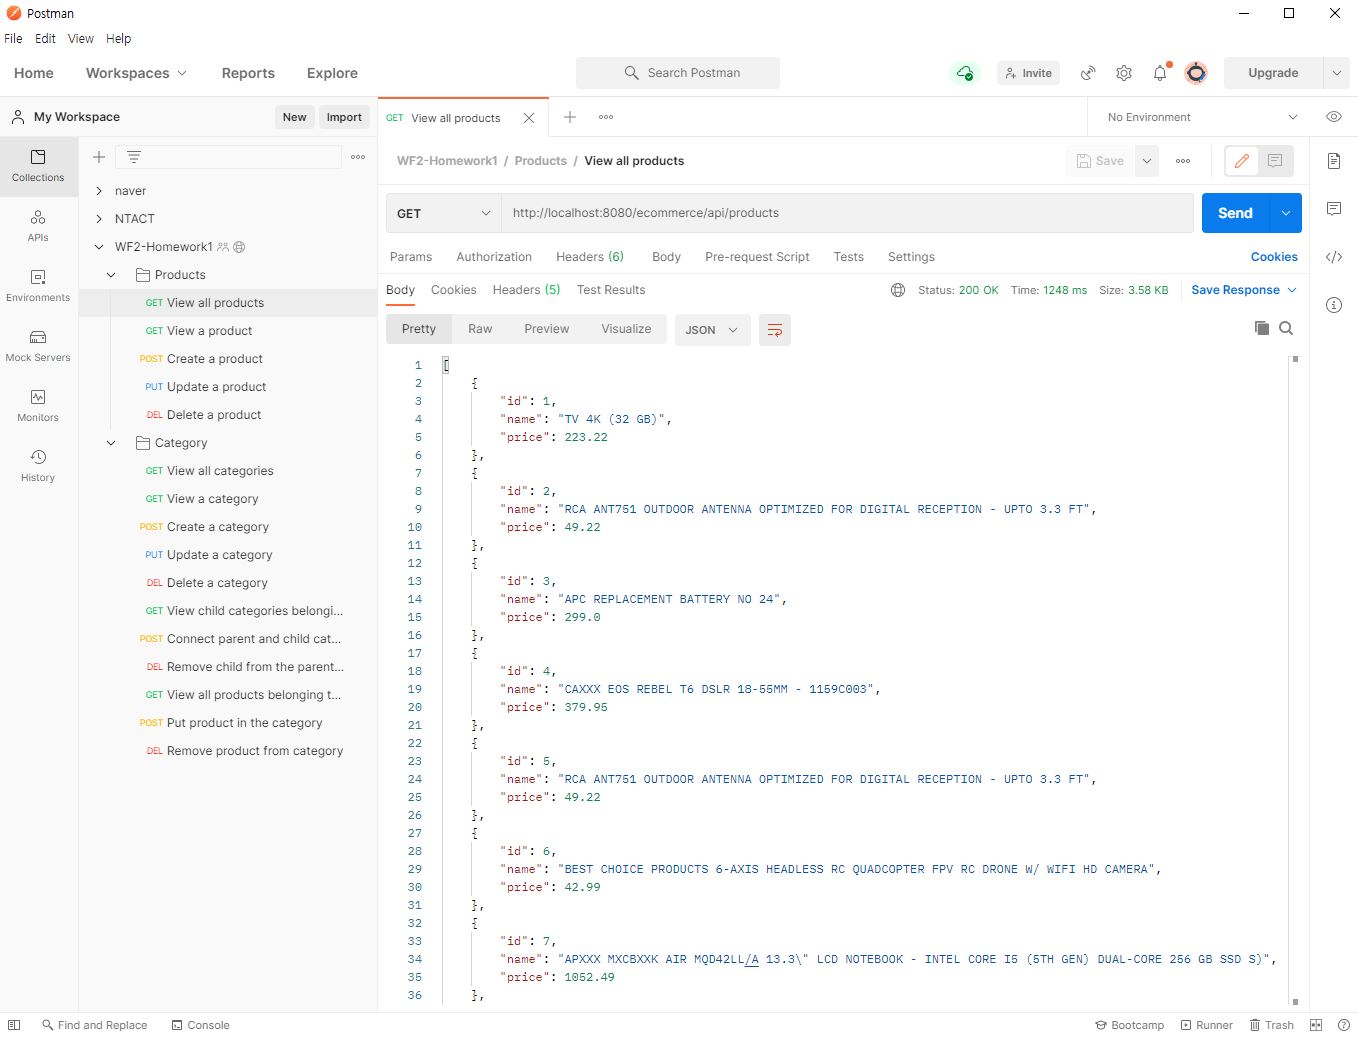This screenshot has width=1358, height=1037.
Task: Open the Monitors sidebar panel
Action: point(38,406)
